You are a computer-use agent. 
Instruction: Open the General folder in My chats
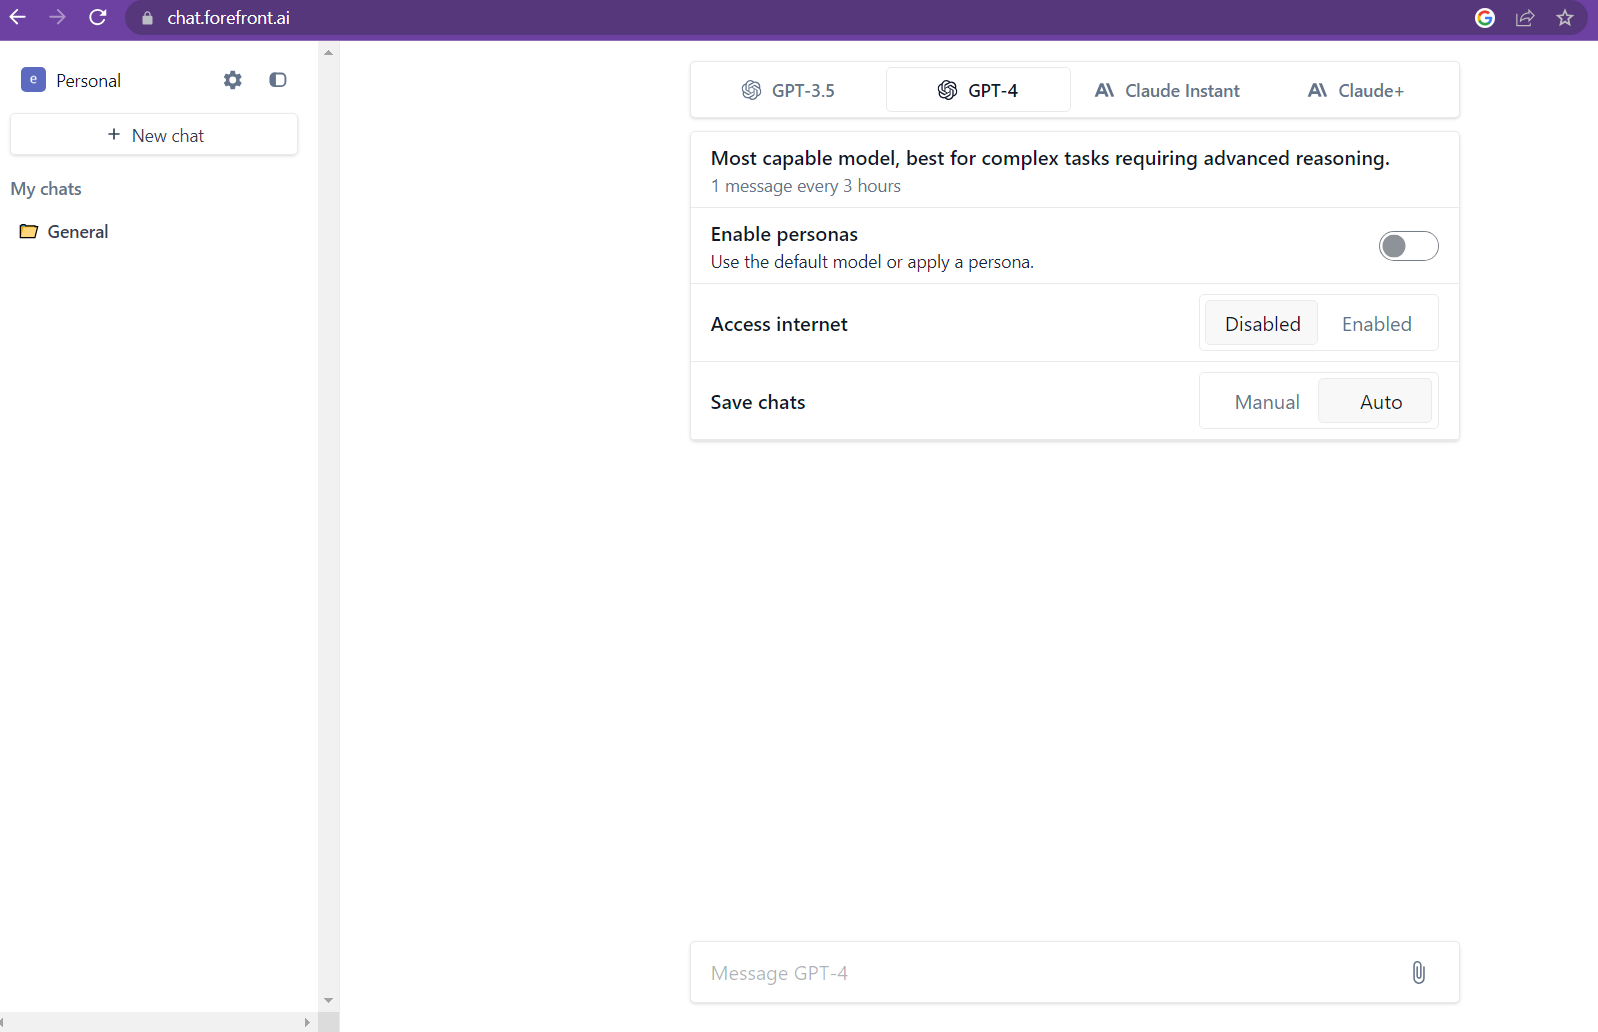click(x=77, y=232)
